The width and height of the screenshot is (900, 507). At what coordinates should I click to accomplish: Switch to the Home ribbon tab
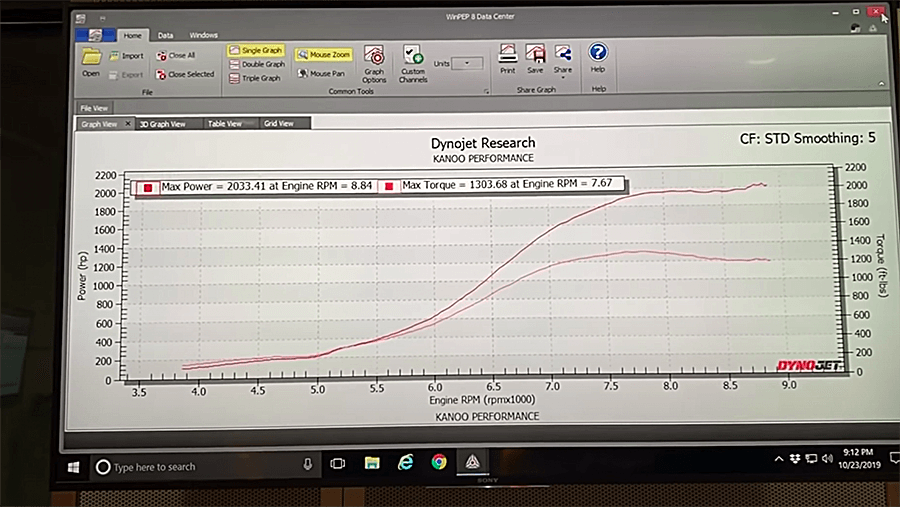click(133, 36)
